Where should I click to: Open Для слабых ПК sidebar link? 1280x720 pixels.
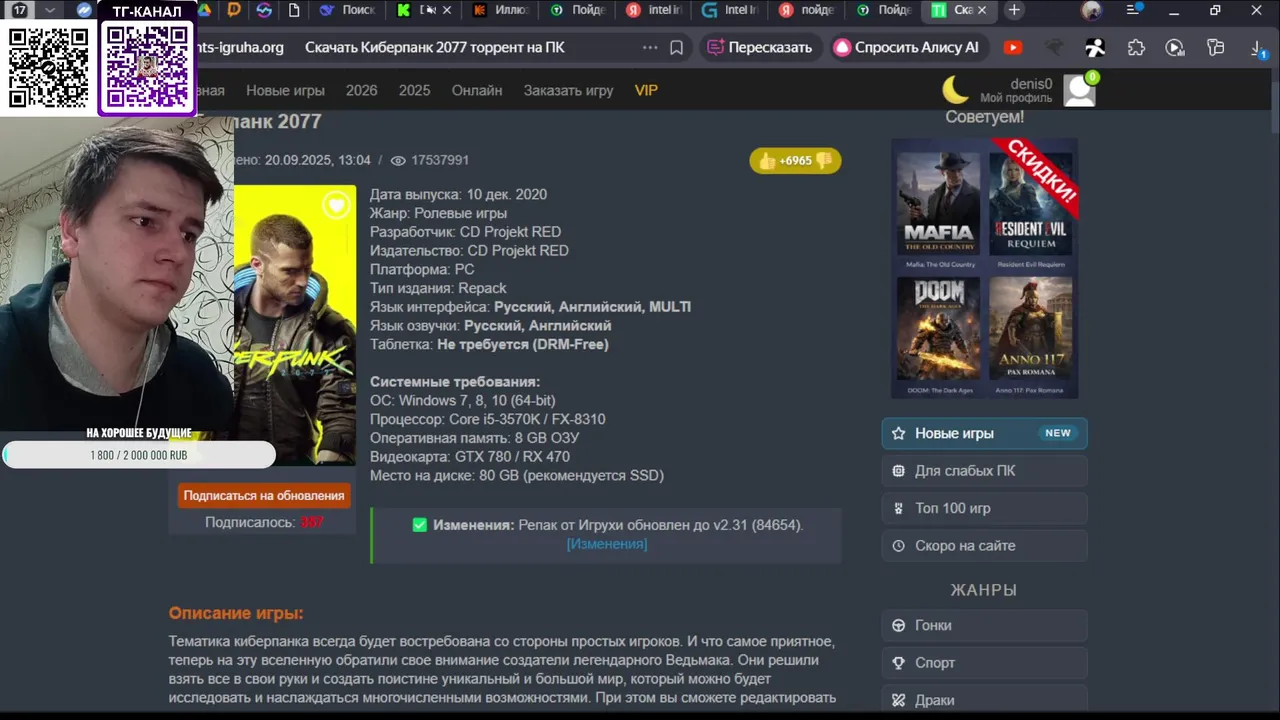tap(984, 471)
